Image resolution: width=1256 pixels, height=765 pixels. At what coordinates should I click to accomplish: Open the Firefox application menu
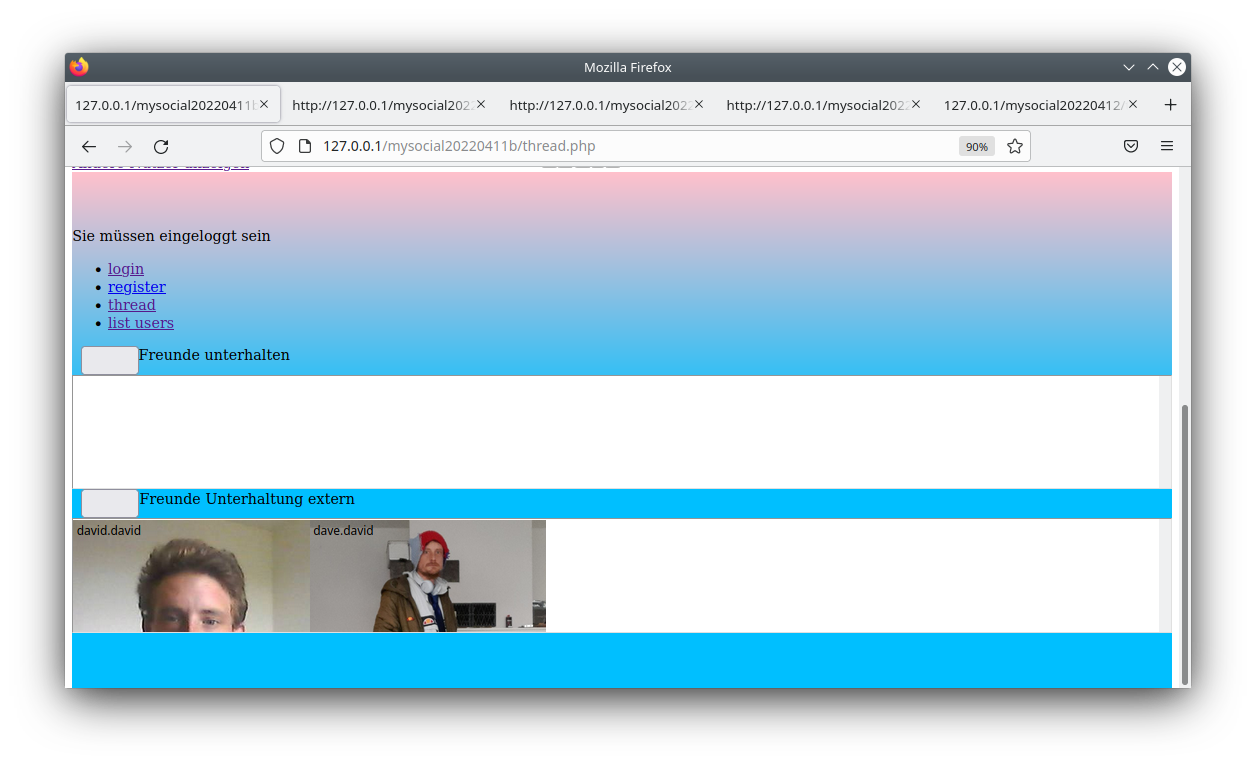[x=1166, y=146]
